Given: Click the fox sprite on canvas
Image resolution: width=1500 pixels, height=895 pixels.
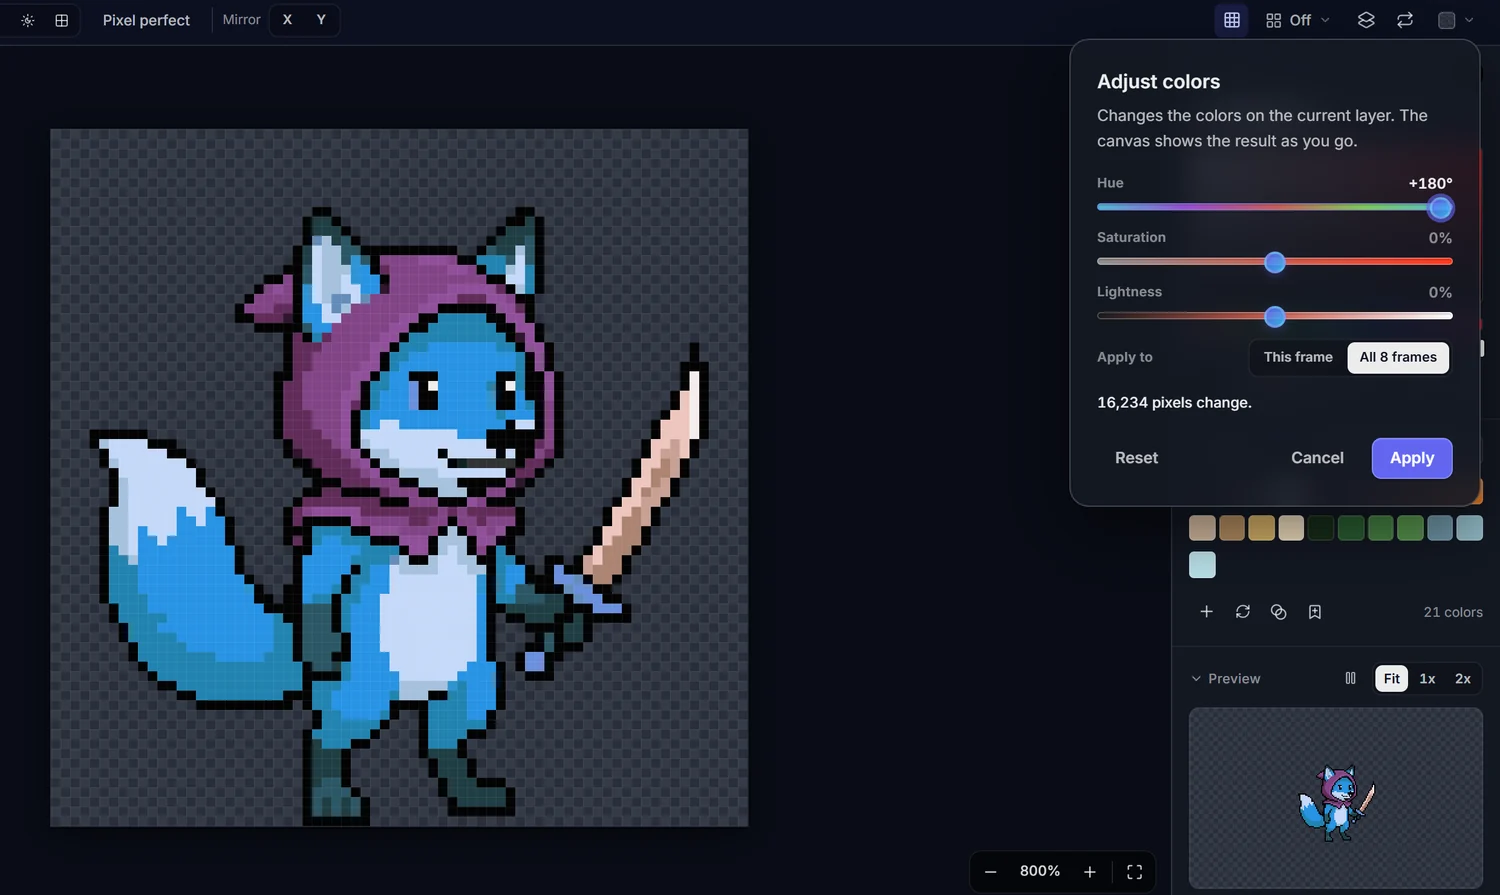Looking at the screenshot, I should click(x=400, y=515).
